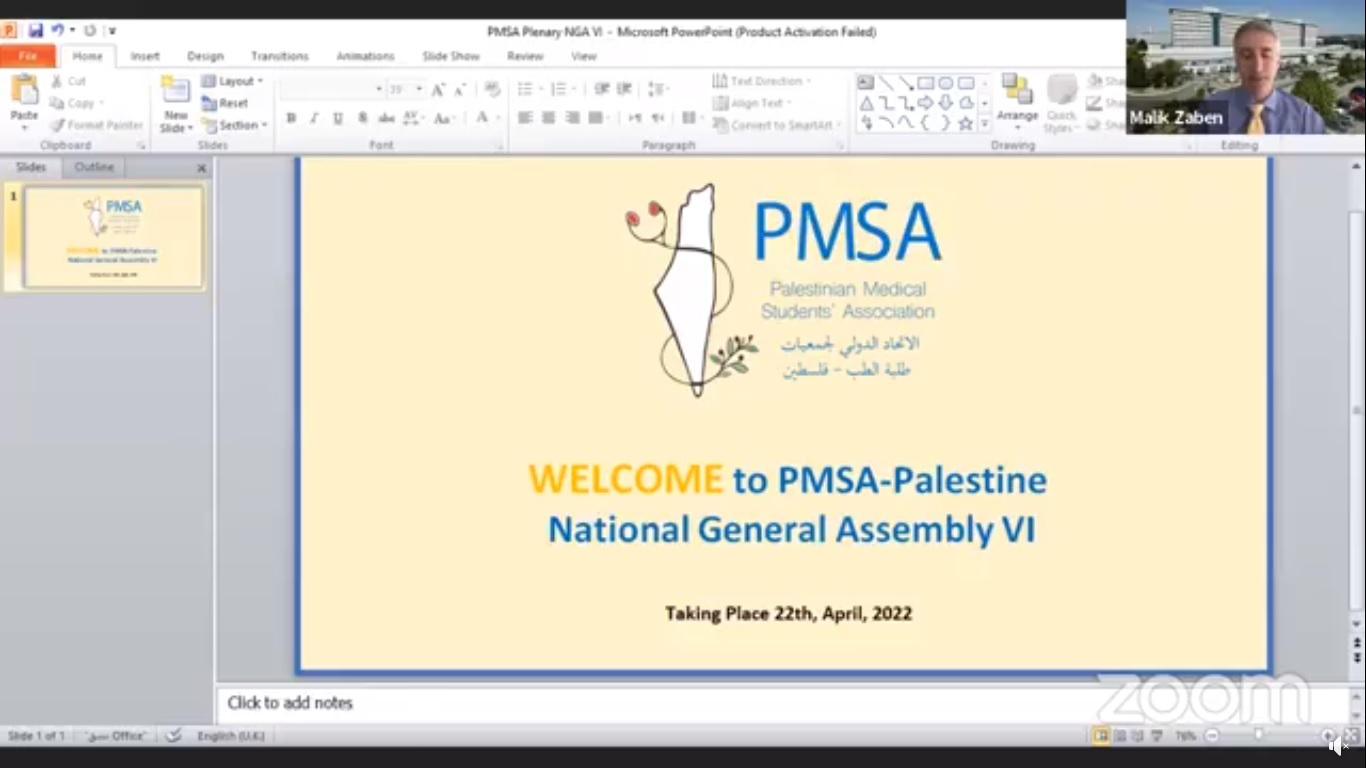1366x768 pixels.
Task: Select the Down Arrow shape
Action: pos(946,103)
